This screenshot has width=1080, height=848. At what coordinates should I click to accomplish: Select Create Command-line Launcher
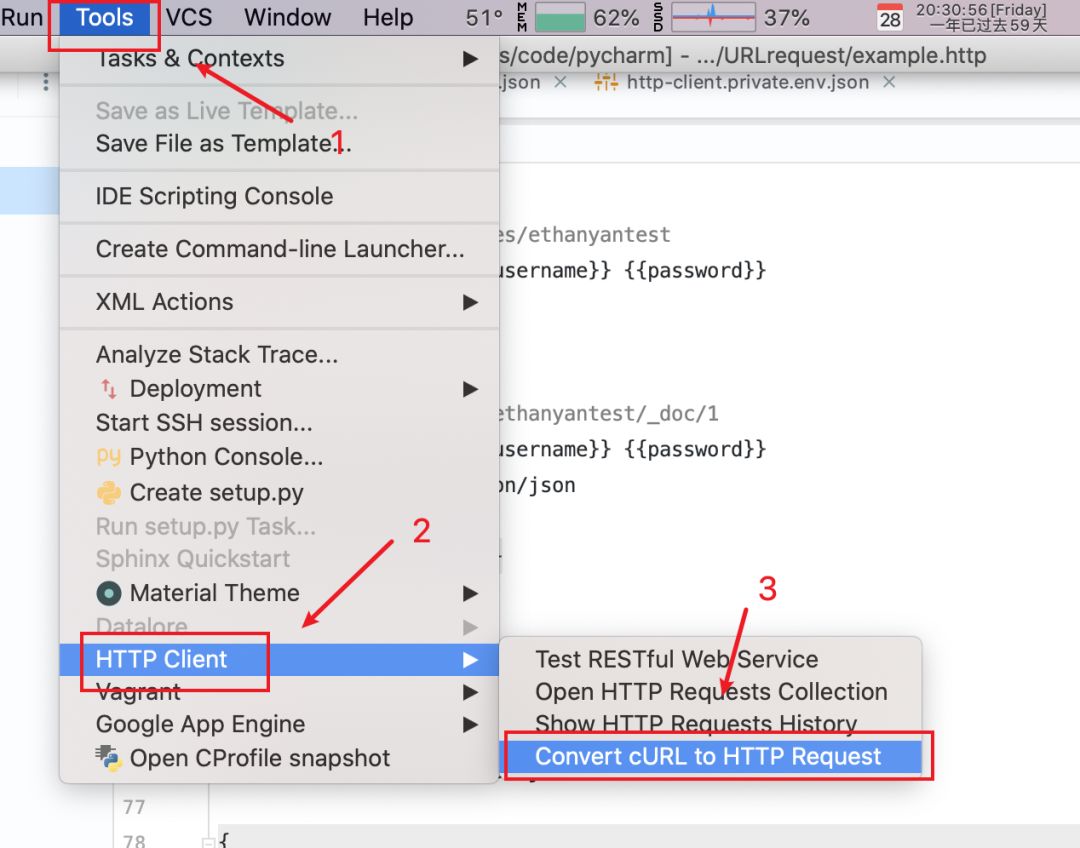(279, 249)
